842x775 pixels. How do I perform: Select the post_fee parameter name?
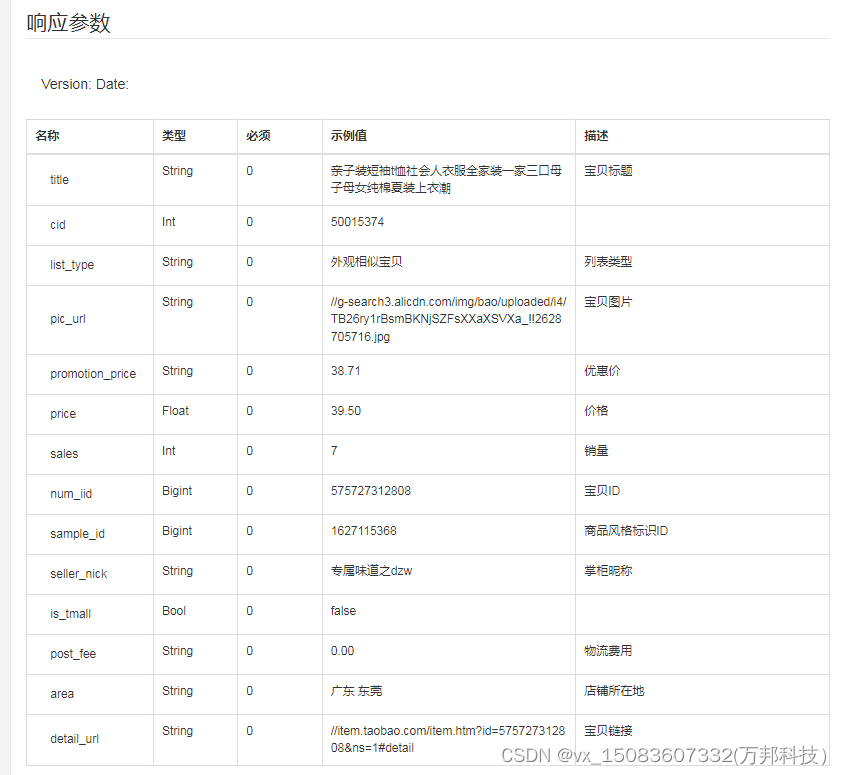pyautogui.click(x=73, y=654)
